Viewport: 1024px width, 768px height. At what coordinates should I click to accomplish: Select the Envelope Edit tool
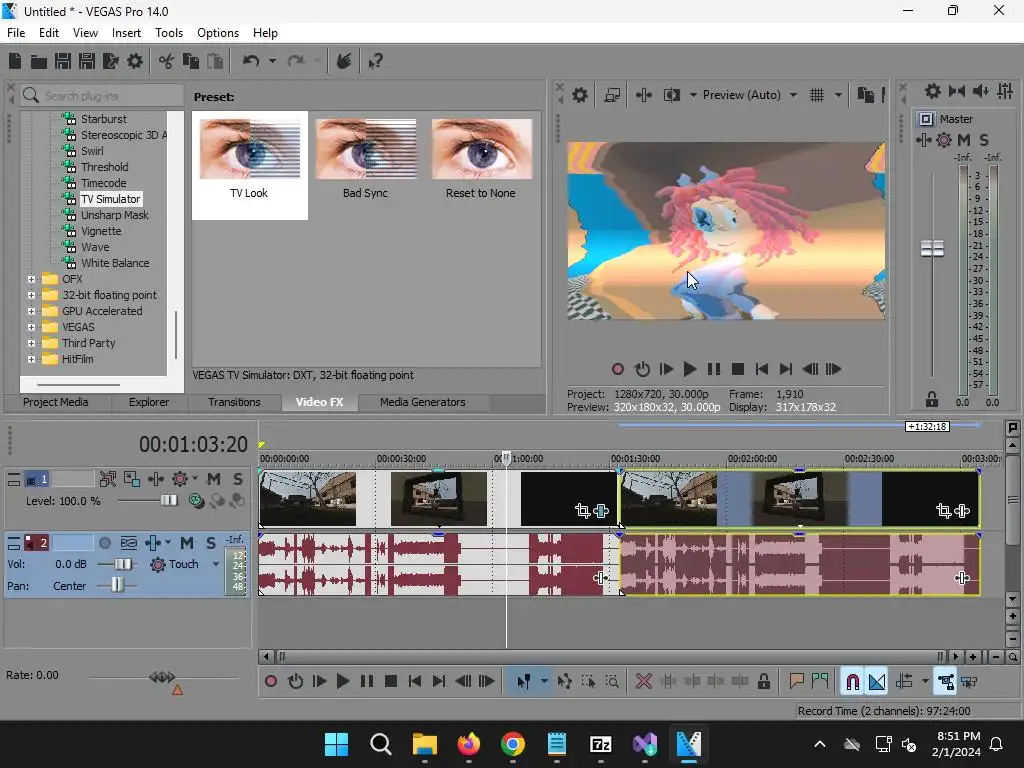tap(564, 682)
